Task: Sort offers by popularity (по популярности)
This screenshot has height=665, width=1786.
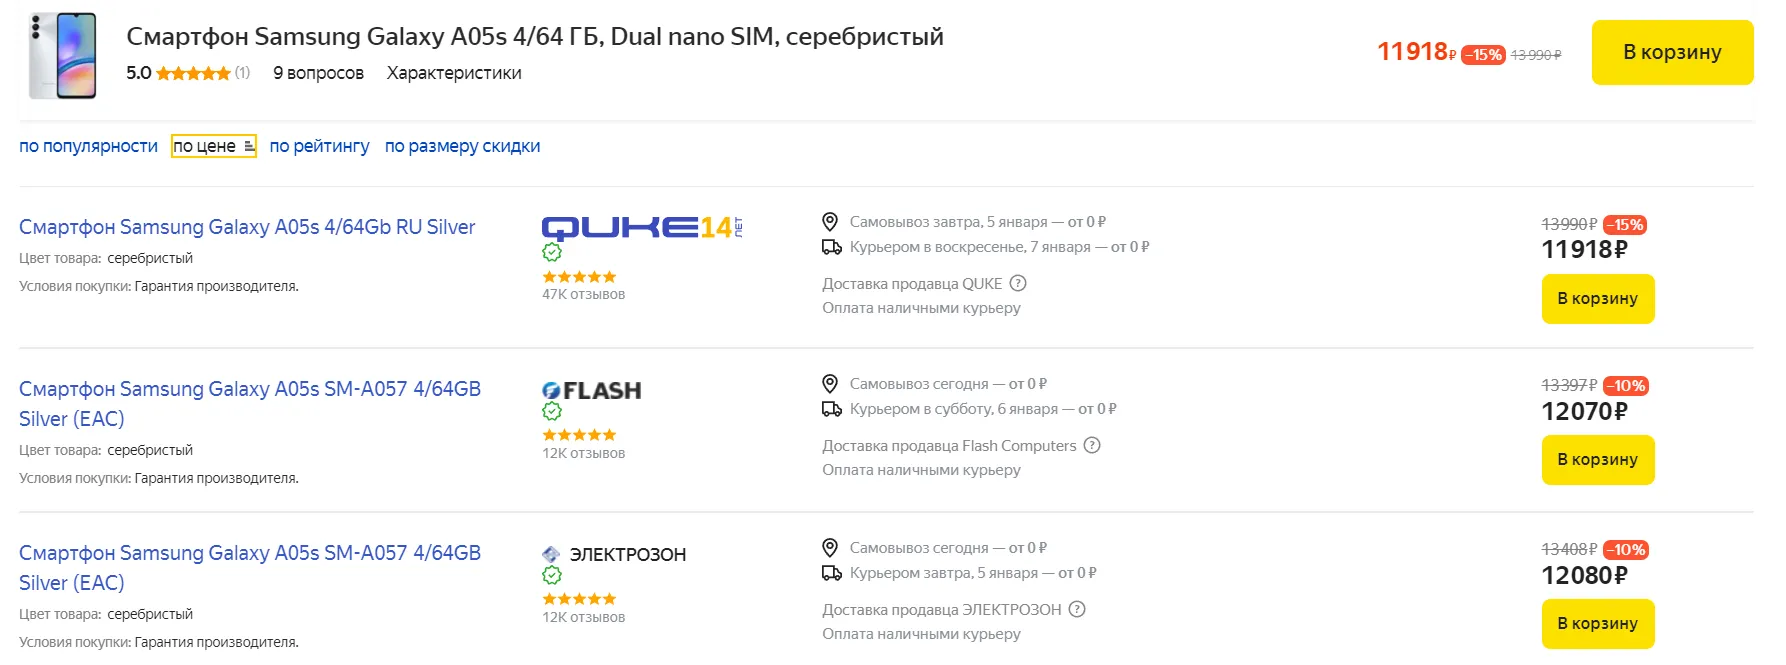Action: click(88, 146)
